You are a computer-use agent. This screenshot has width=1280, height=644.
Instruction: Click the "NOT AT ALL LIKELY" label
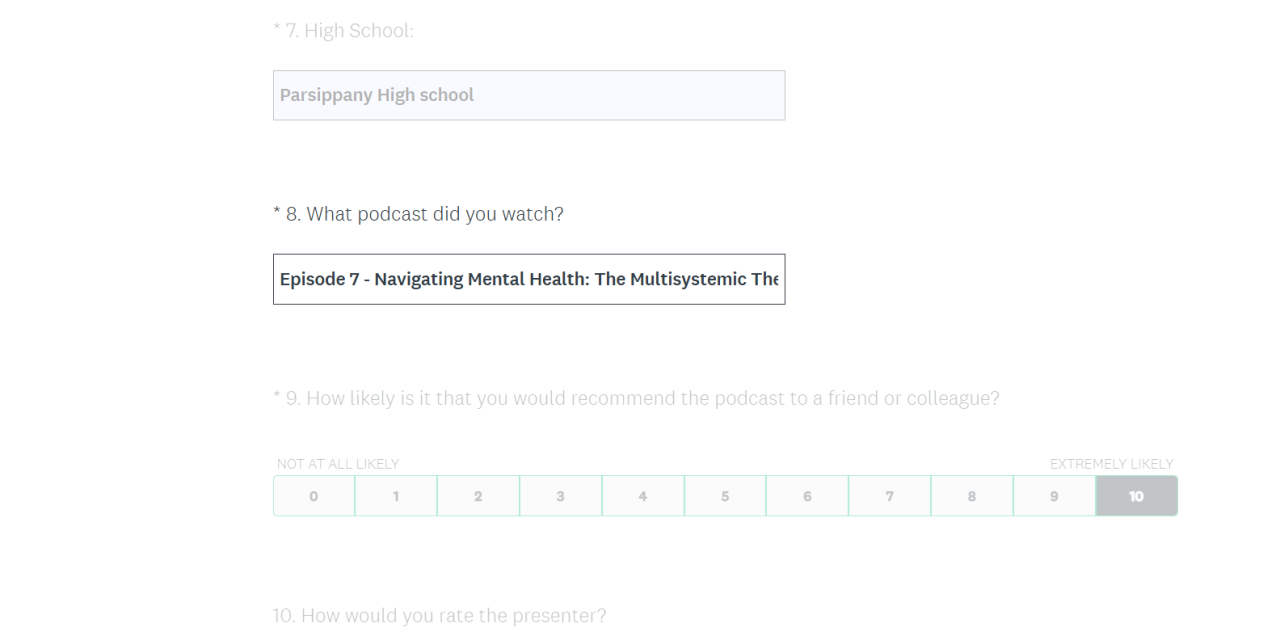coord(338,464)
